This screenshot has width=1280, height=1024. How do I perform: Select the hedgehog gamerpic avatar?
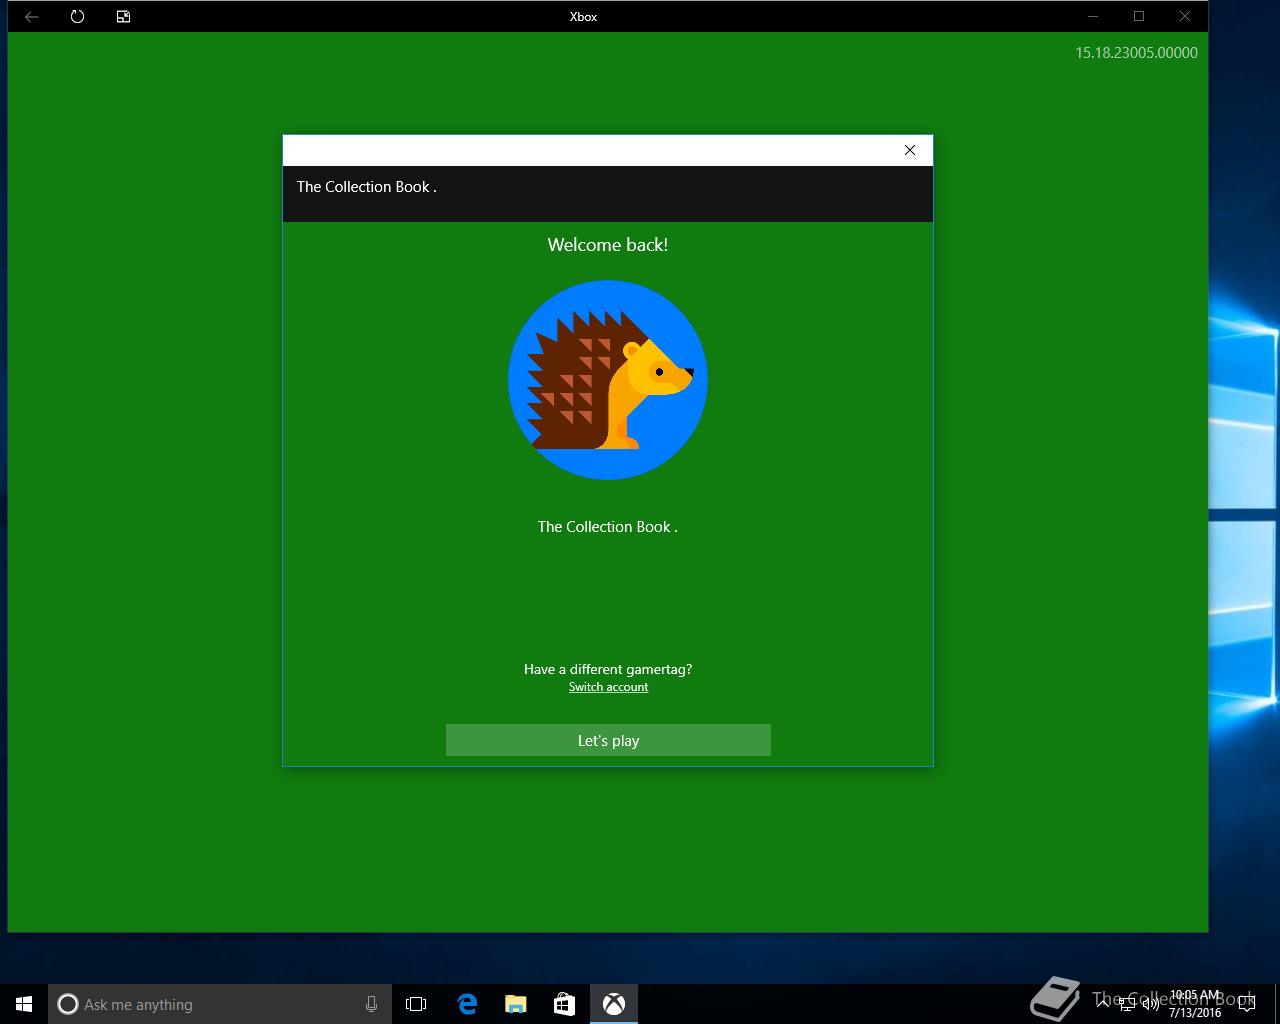tap(608, 380)
